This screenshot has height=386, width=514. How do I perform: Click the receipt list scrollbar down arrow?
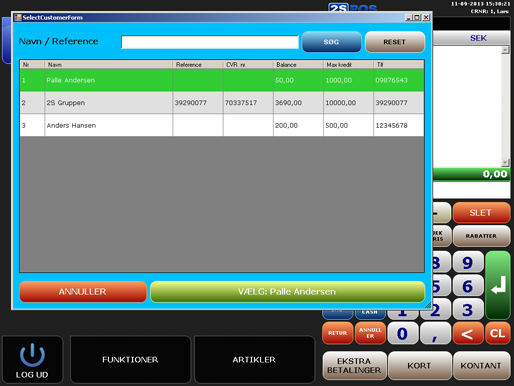(x=505, y=162)
